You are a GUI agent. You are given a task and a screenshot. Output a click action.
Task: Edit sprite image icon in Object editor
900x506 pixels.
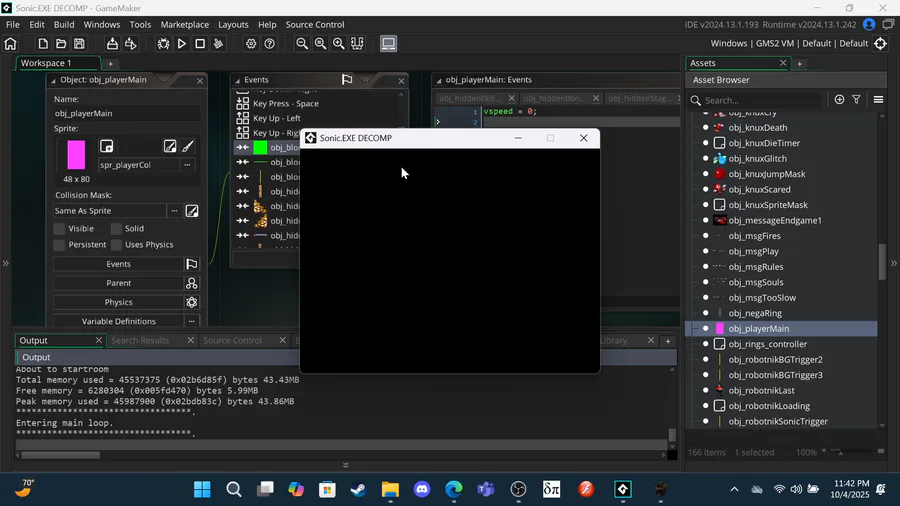point(170,146)
